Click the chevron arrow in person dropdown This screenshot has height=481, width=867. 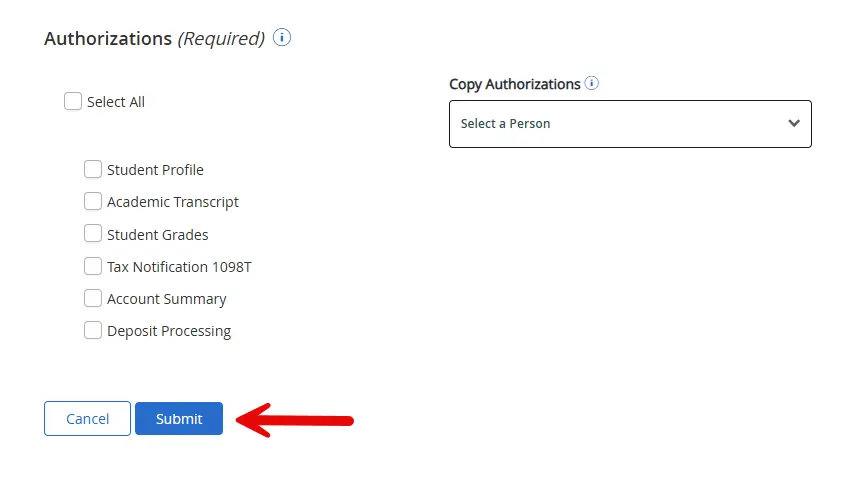coord(794,124)
